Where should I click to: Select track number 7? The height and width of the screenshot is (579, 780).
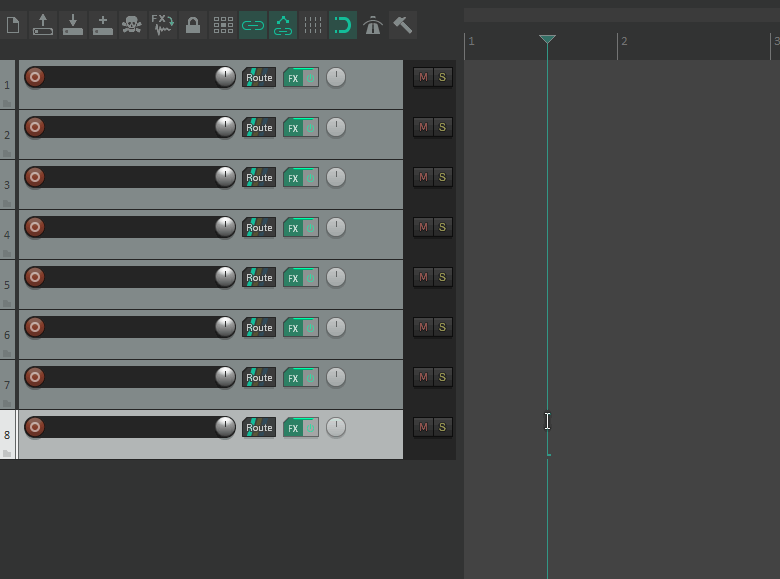click(7, 385)
